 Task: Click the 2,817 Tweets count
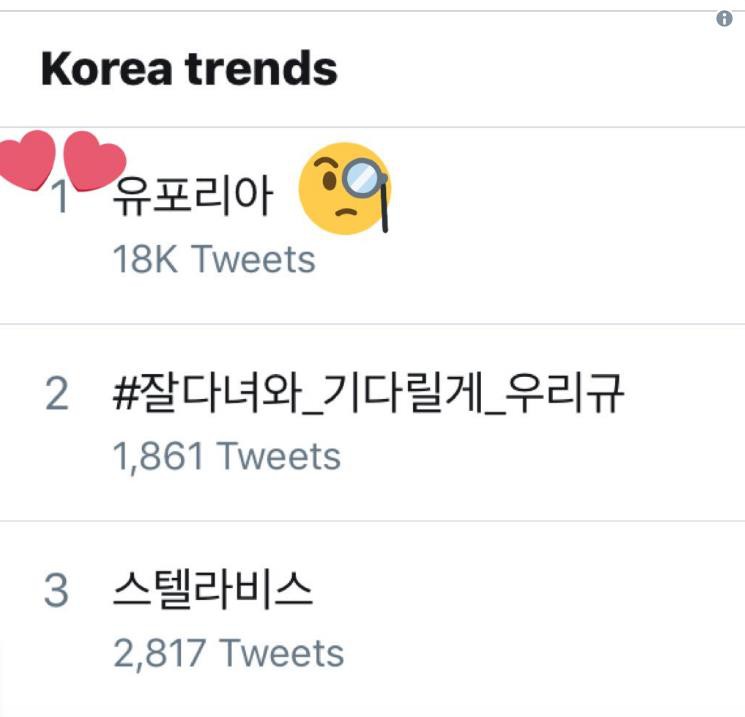229,653
